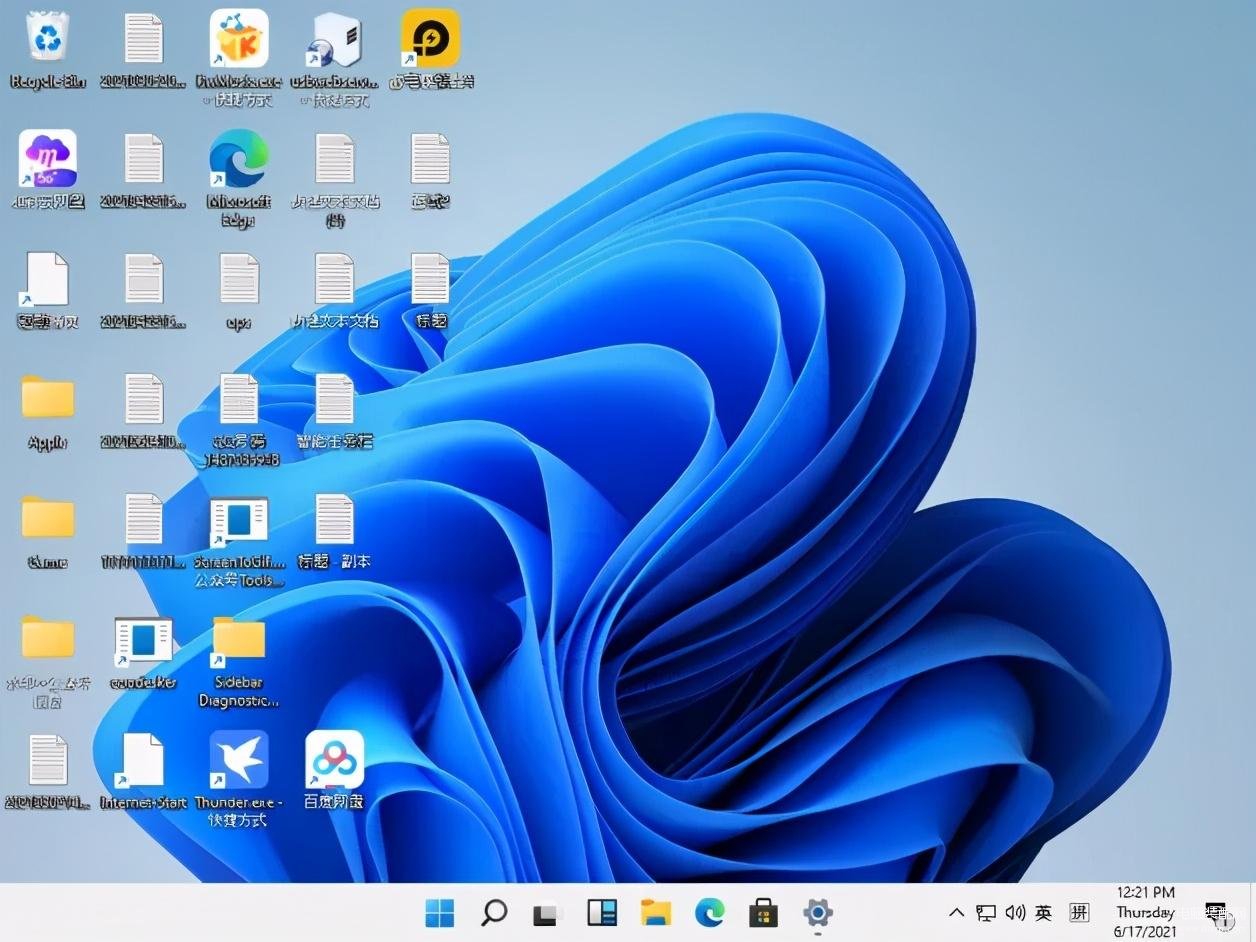Expand the hidden tray icons chevron
1256x942 pixels.
pos(956,912)
